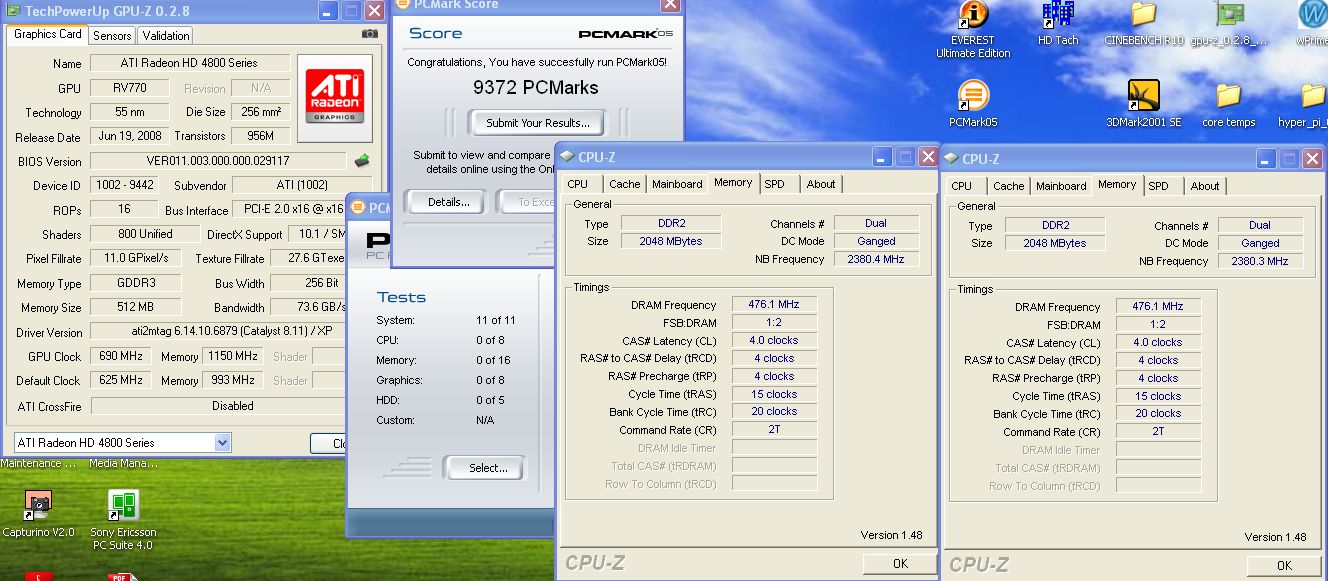Click the GPU-Z Name field ATI Radeon HD 4800
Image resolution: width=1328 pixels, height=581 pixels.
point(189,63)
